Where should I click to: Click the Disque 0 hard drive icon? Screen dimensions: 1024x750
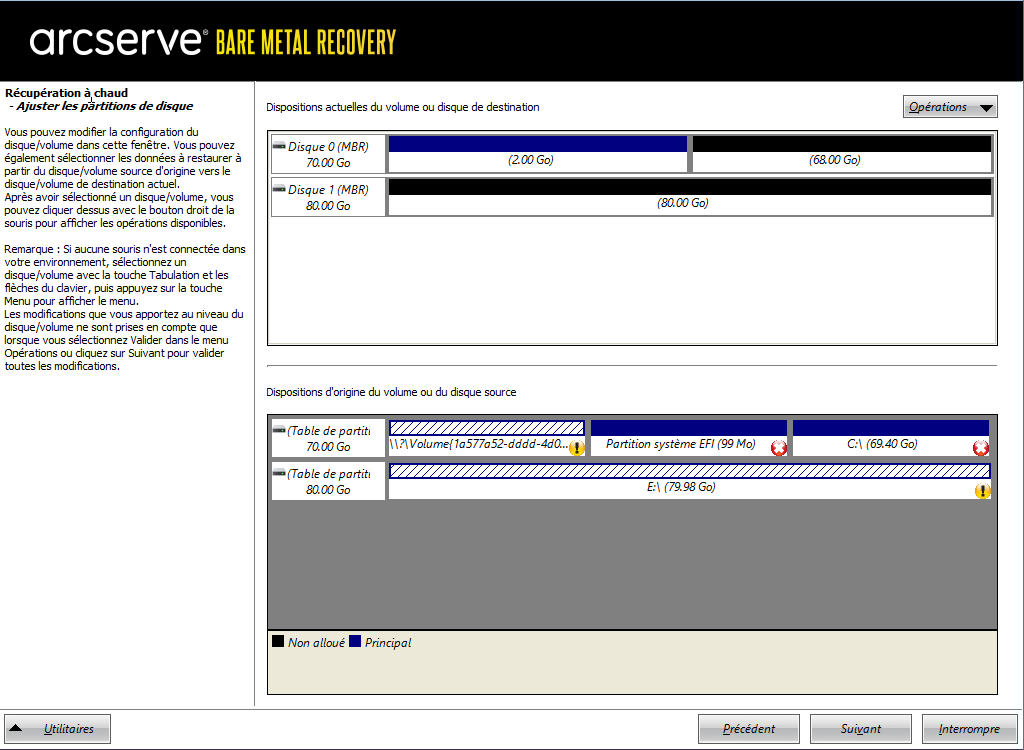pyautogui.click(x=279, y=146)
